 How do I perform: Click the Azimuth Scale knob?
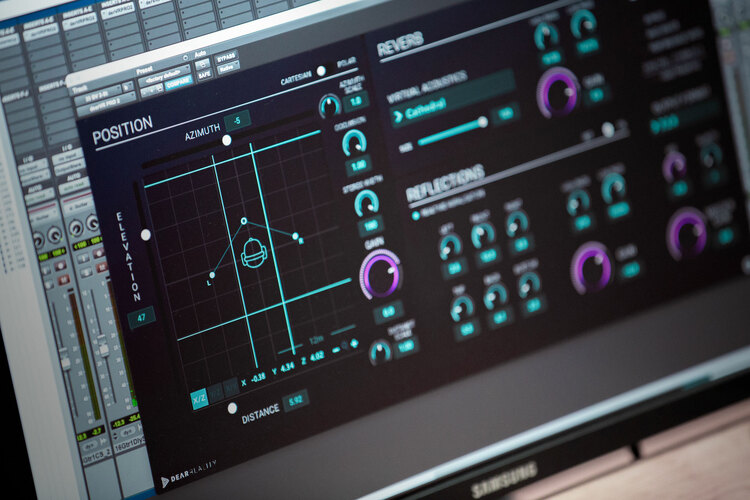[330, 105]
